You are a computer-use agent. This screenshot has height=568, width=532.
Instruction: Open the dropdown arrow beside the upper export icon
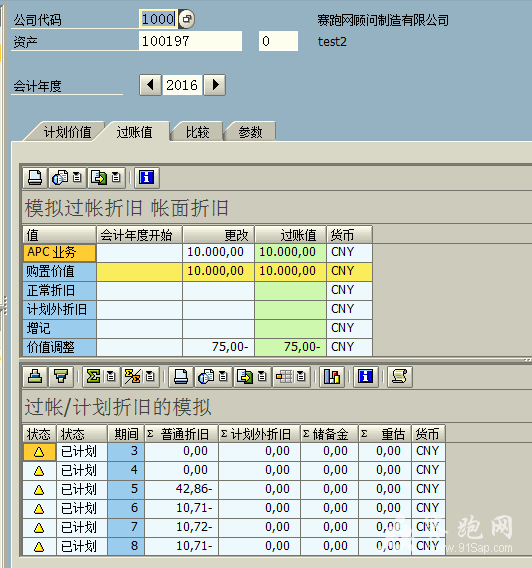pos(116,178)
